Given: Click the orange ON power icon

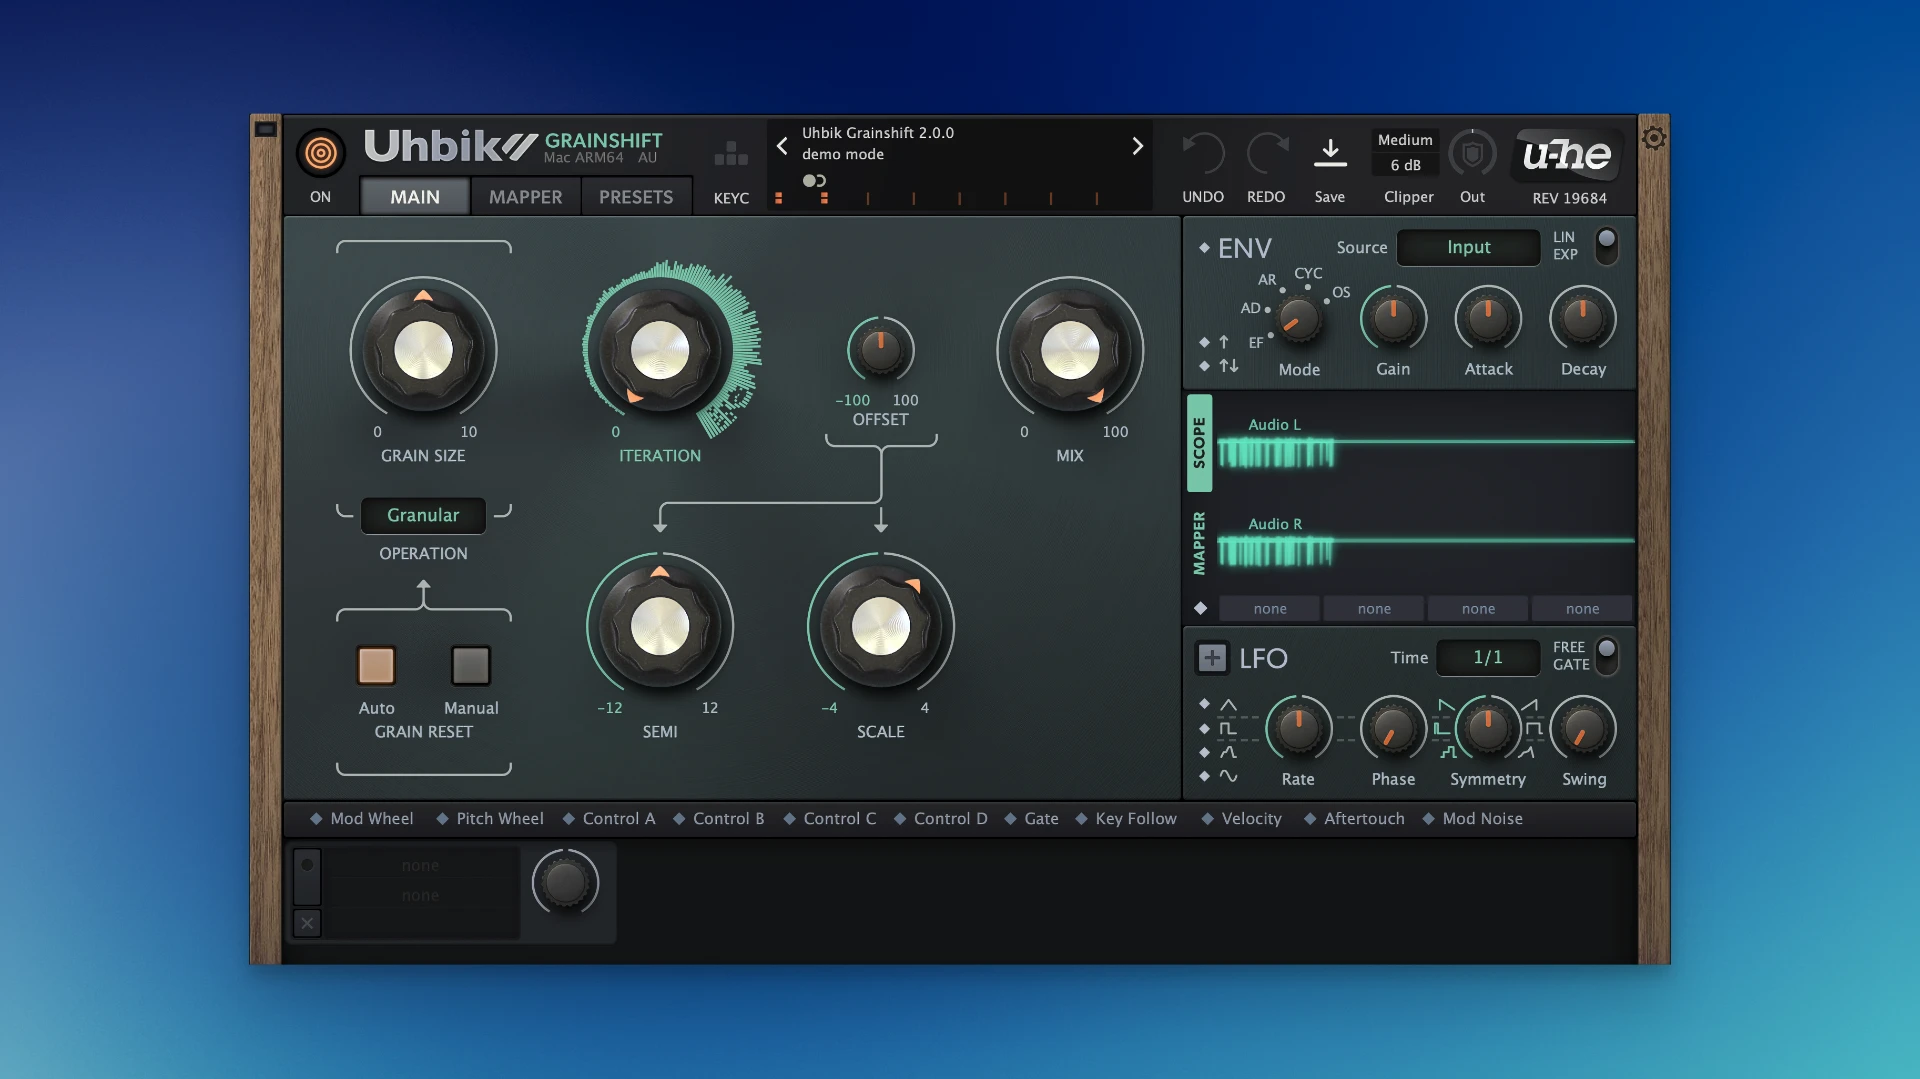Looking at the screenshot, I should click(x=320, y=153).
